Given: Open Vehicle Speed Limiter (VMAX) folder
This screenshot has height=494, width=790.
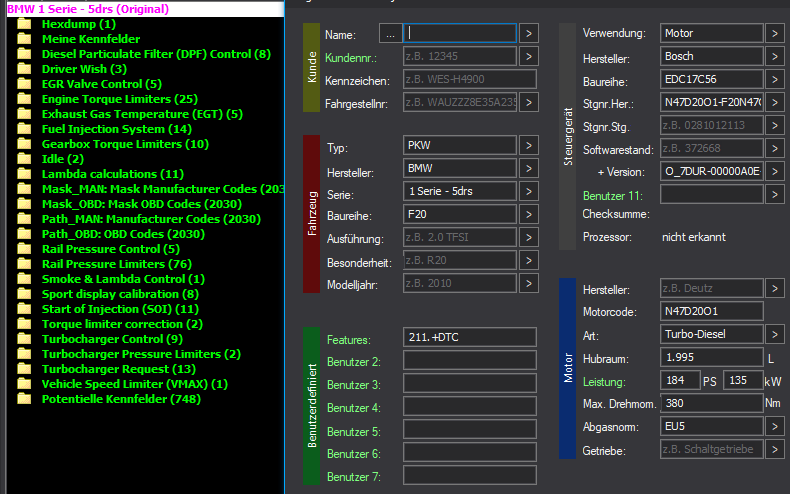Looking at the screenshot, I should 135,384.
